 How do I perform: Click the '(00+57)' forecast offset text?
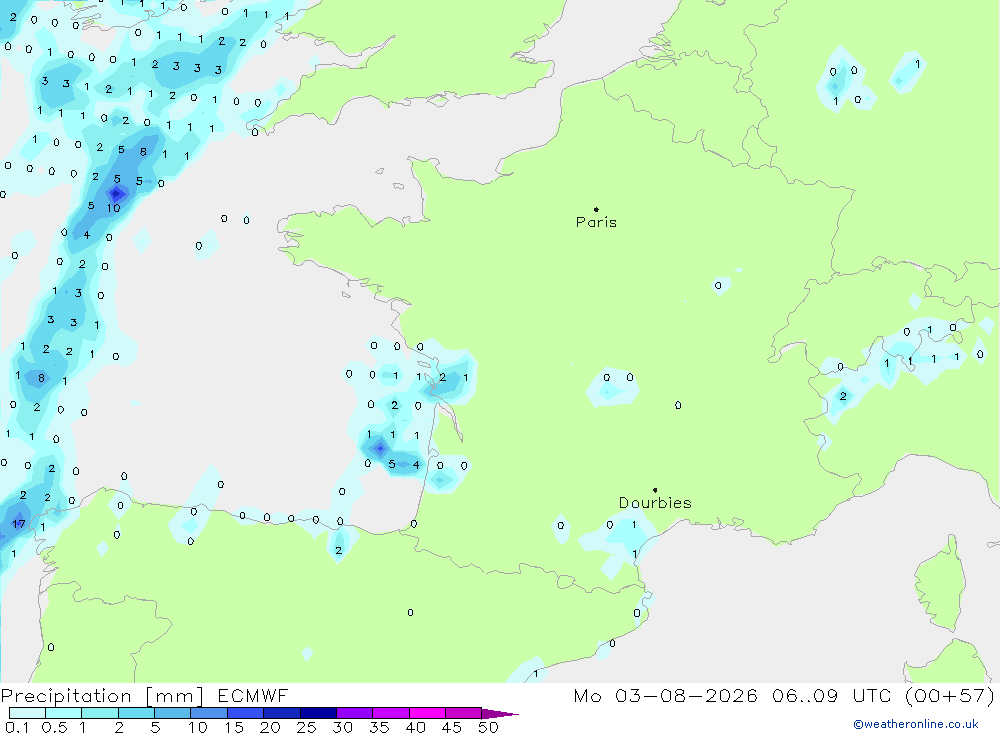pos(949,696)
